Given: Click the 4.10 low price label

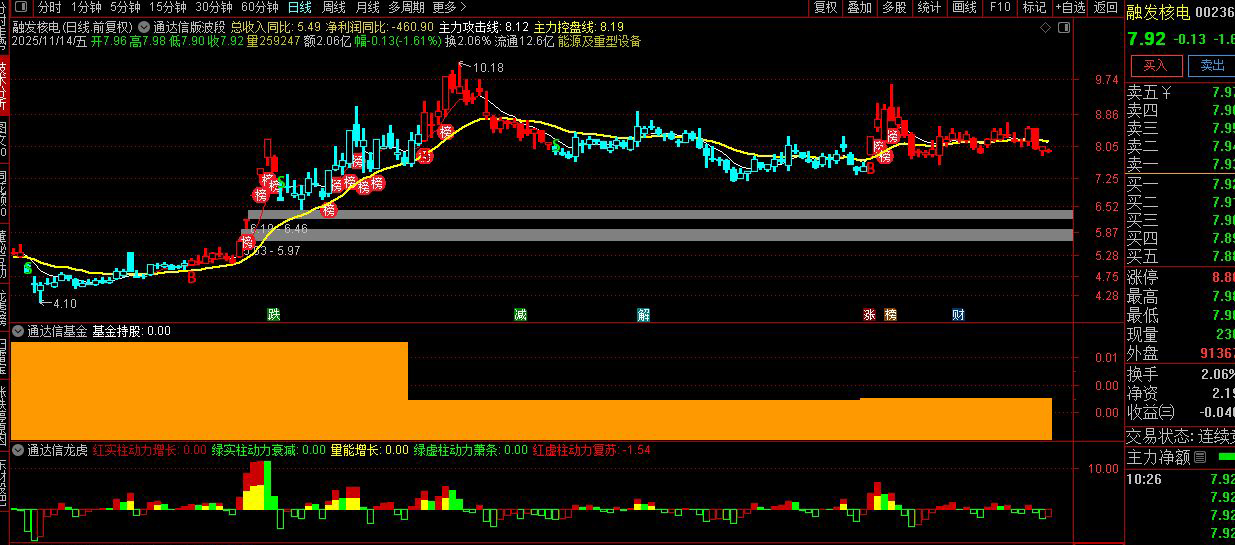Looking at the screenshot, I should pyautogui.click(x=65, y=303).
